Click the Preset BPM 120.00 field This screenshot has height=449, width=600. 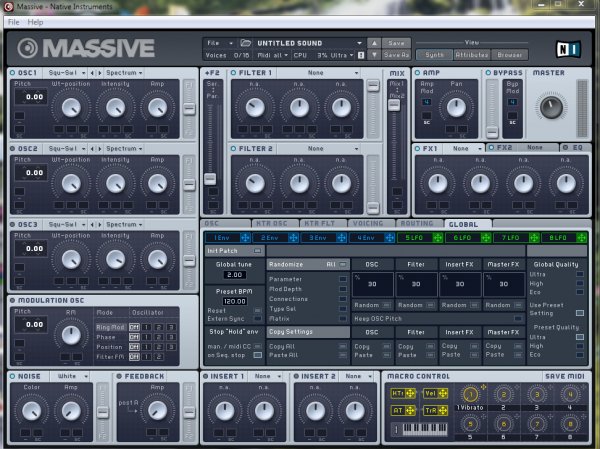234,301
